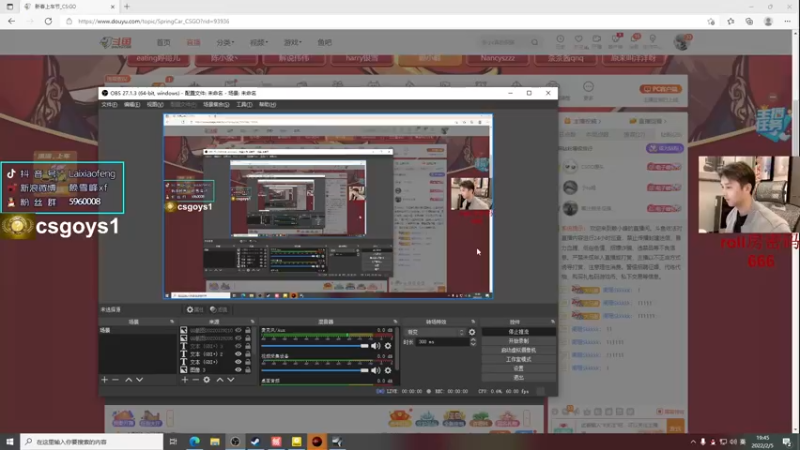Show hidden system tray icons chevron
800x450 pixels.
point(693,442)
